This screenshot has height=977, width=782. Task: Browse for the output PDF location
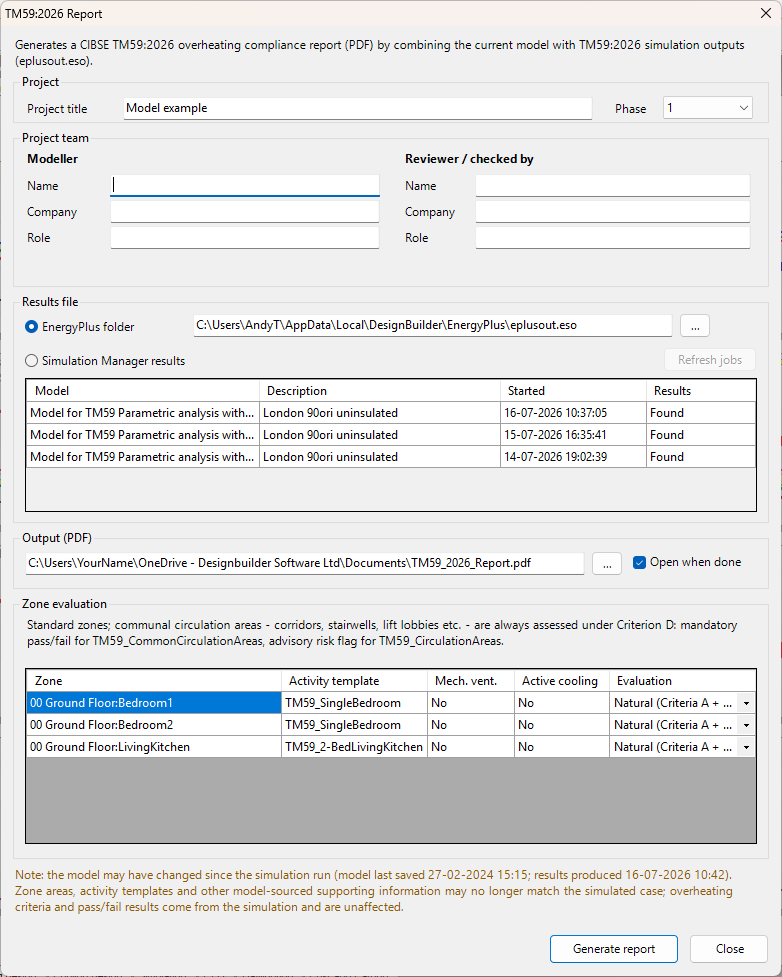[607, 564]
